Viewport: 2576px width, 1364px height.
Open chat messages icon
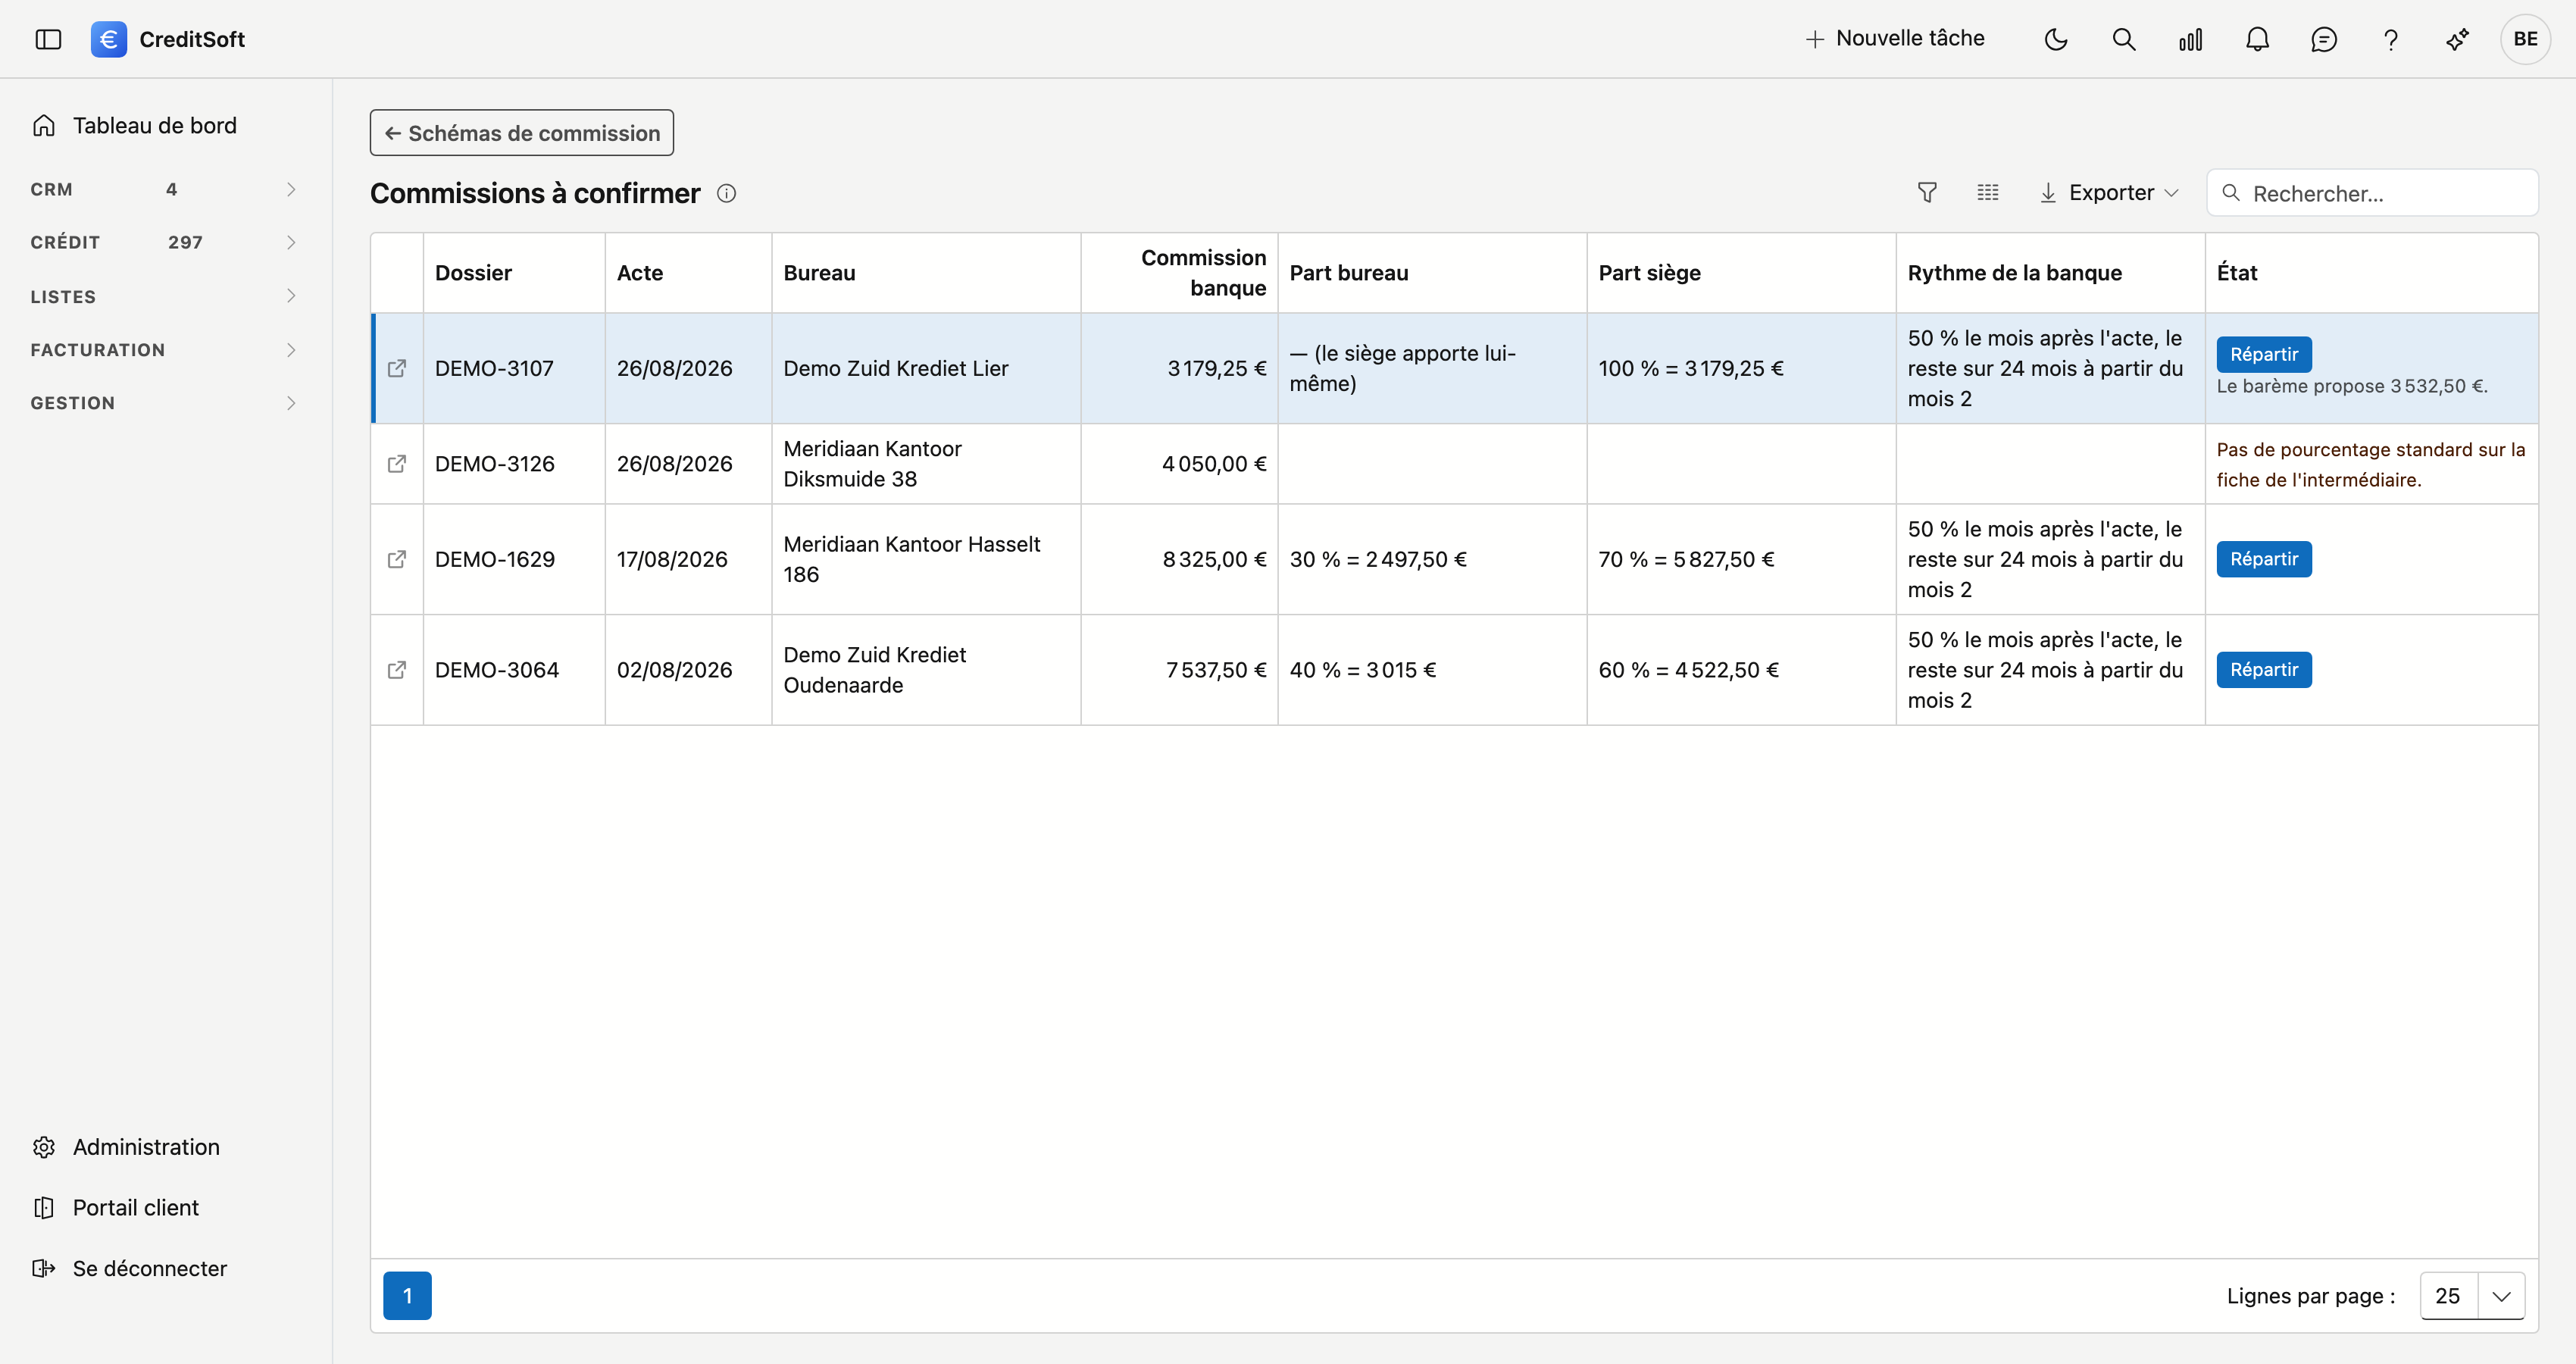[x=2324, y=39]
